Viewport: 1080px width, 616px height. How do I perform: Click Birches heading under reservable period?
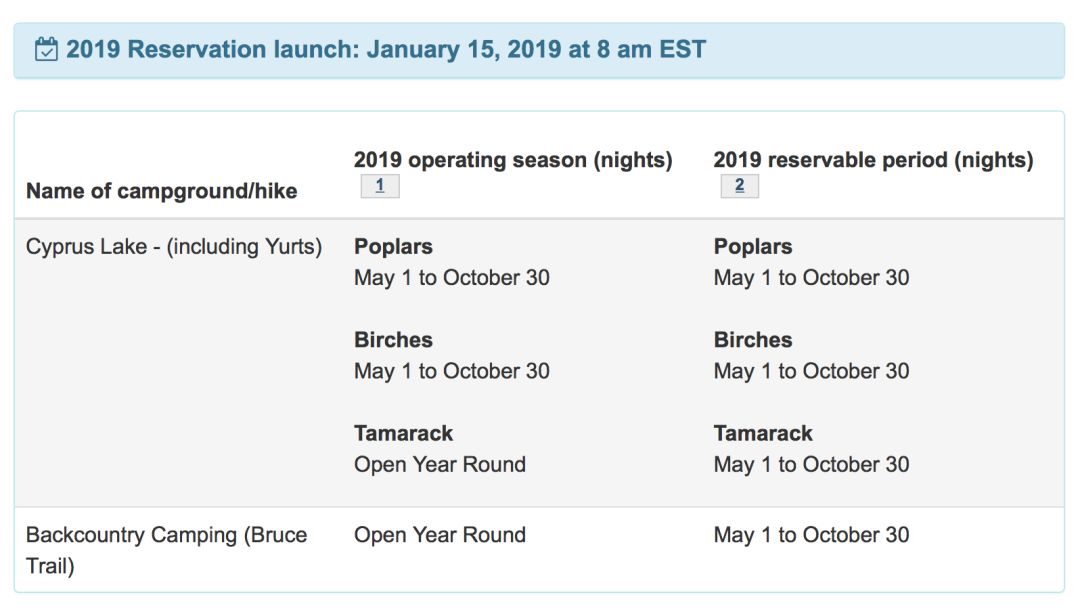tap(753, 340)
